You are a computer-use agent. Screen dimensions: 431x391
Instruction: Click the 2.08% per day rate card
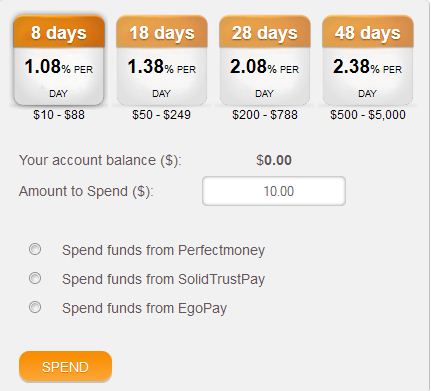pyautogui.click(x=265, y=76)
